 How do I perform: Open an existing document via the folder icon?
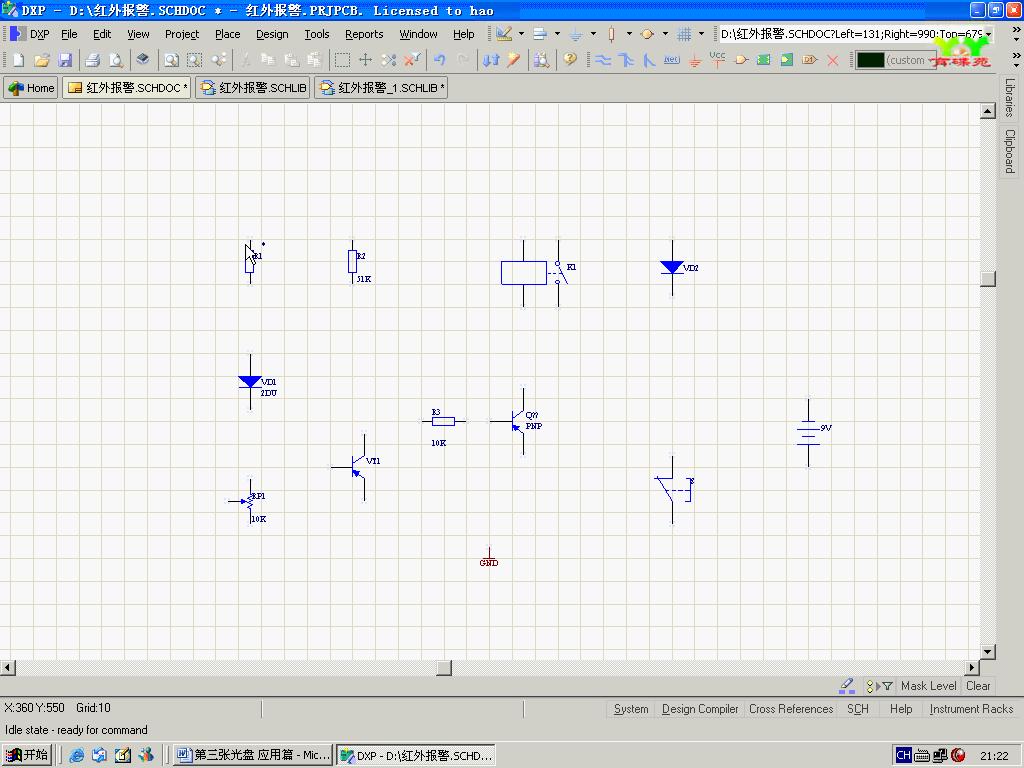[42, 60]
